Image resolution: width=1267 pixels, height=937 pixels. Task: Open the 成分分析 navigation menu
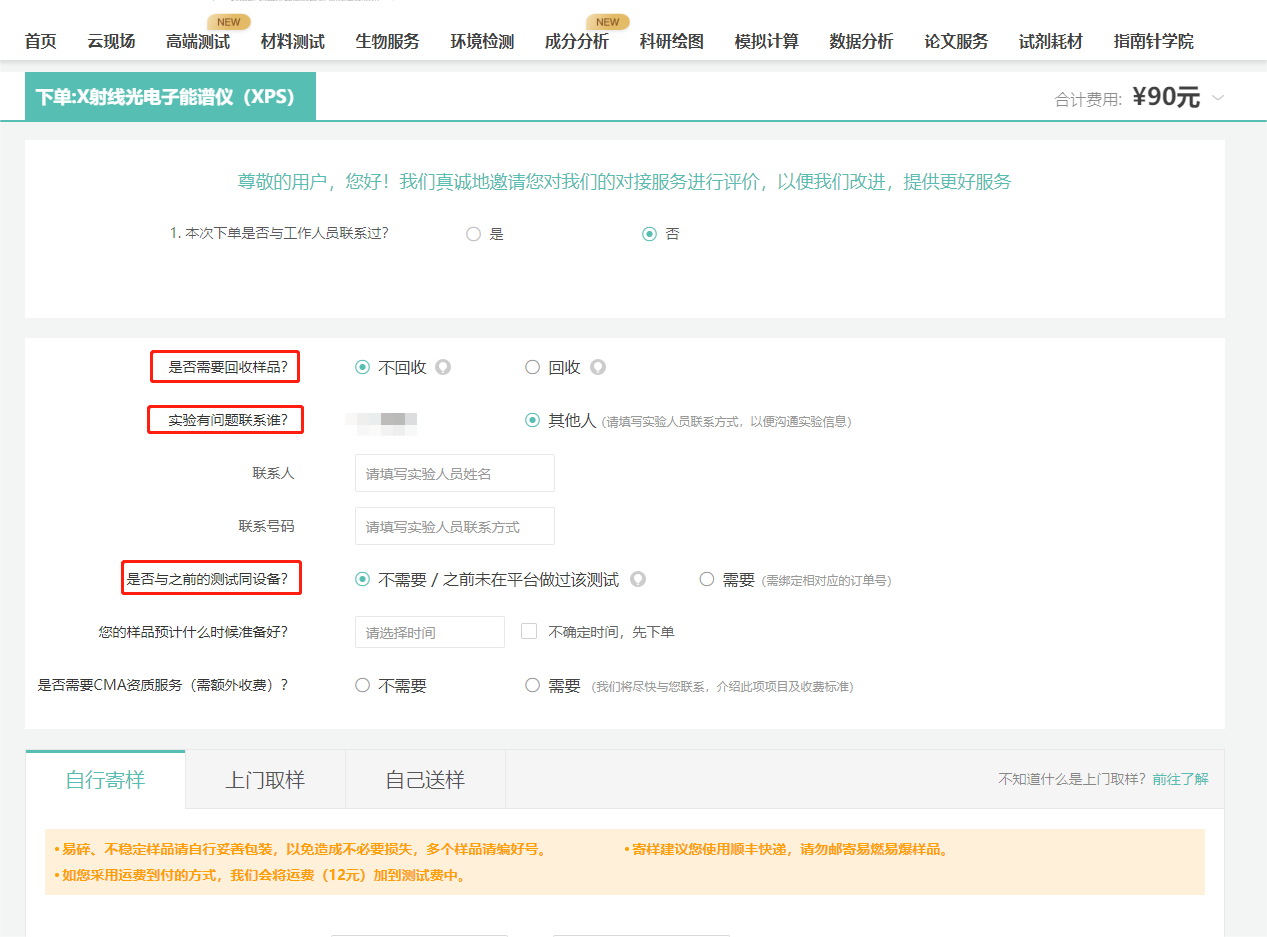[576, 41]
